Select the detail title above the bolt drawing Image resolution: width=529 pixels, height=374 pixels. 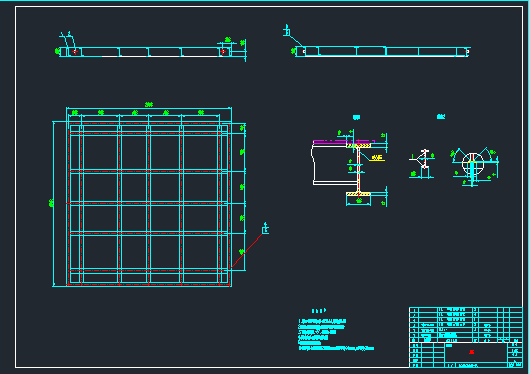coord(441,117)
